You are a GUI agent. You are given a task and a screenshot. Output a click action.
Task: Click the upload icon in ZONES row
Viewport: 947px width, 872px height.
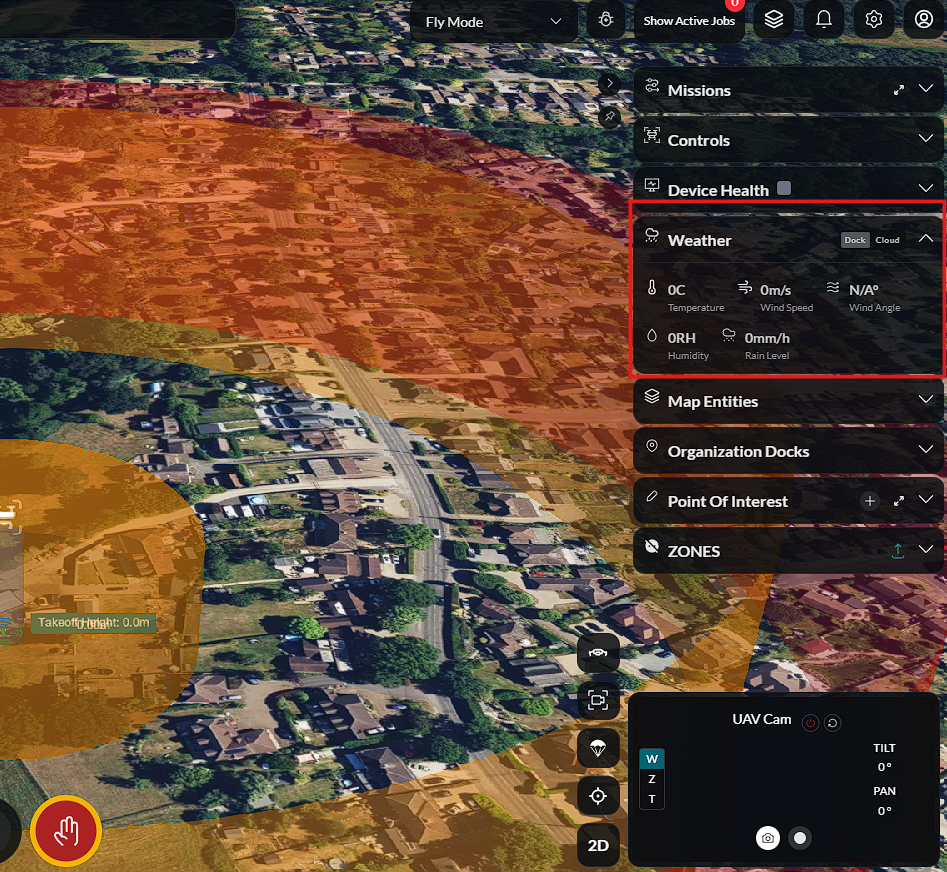898,550
